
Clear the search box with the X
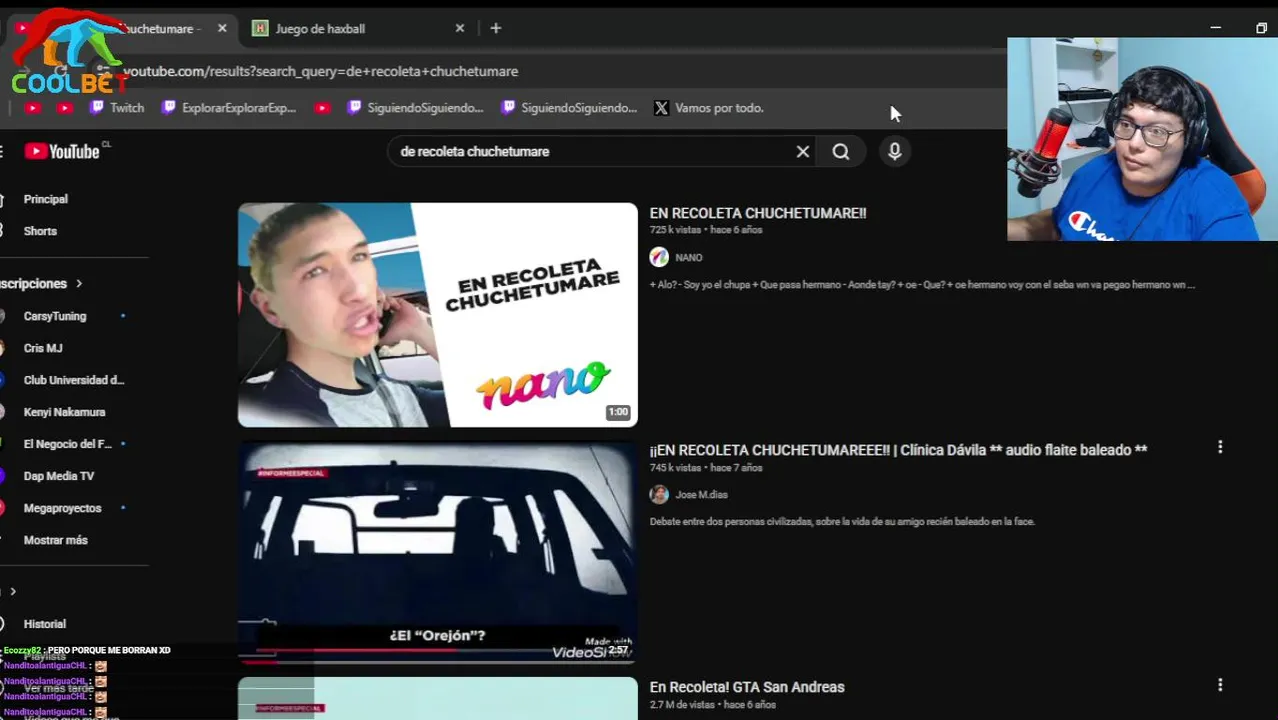(802, 151)
